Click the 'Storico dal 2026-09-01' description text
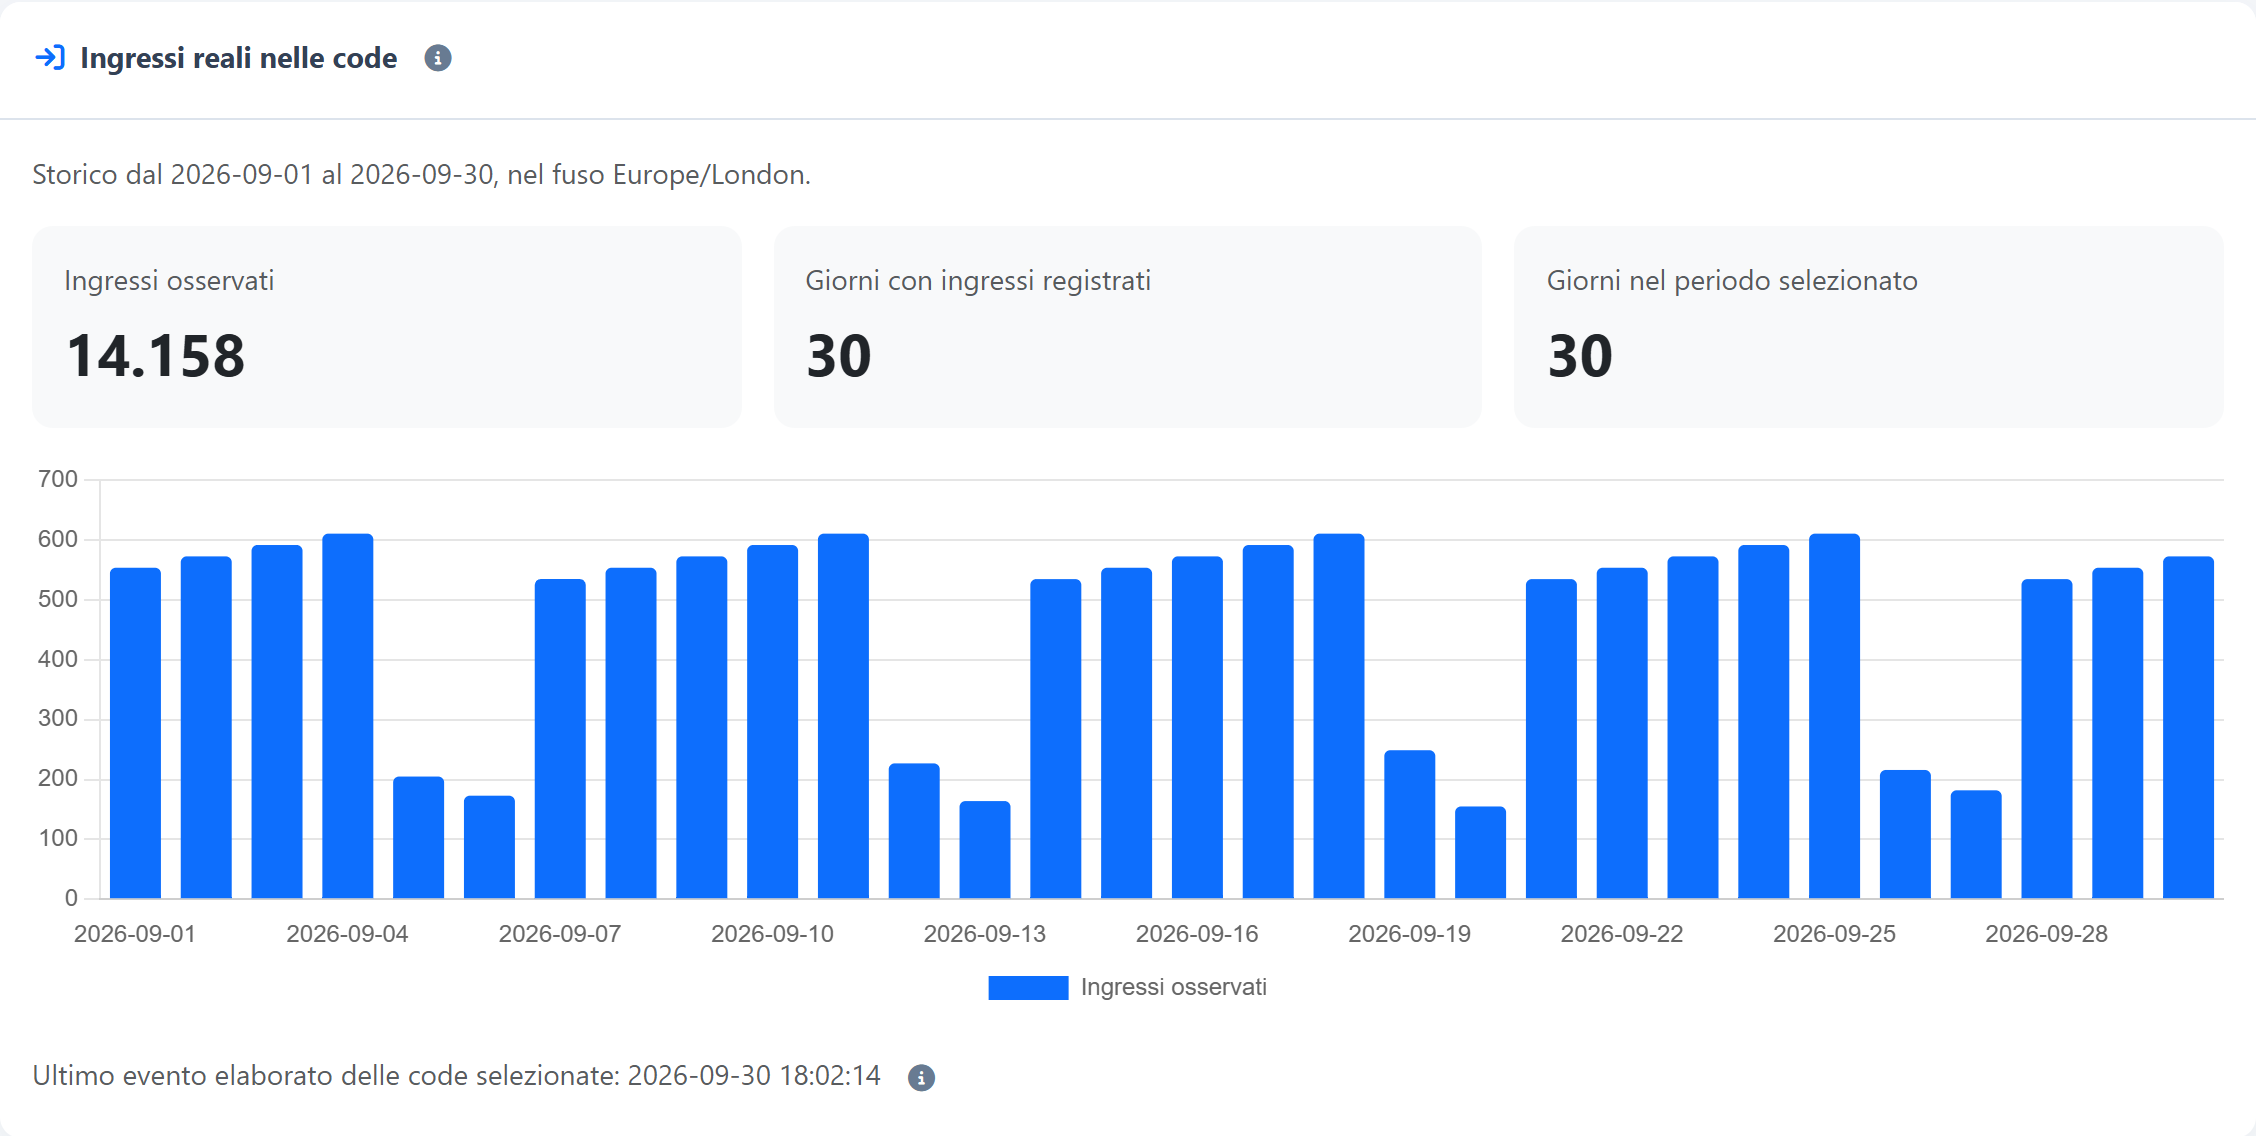 (421, 175)
